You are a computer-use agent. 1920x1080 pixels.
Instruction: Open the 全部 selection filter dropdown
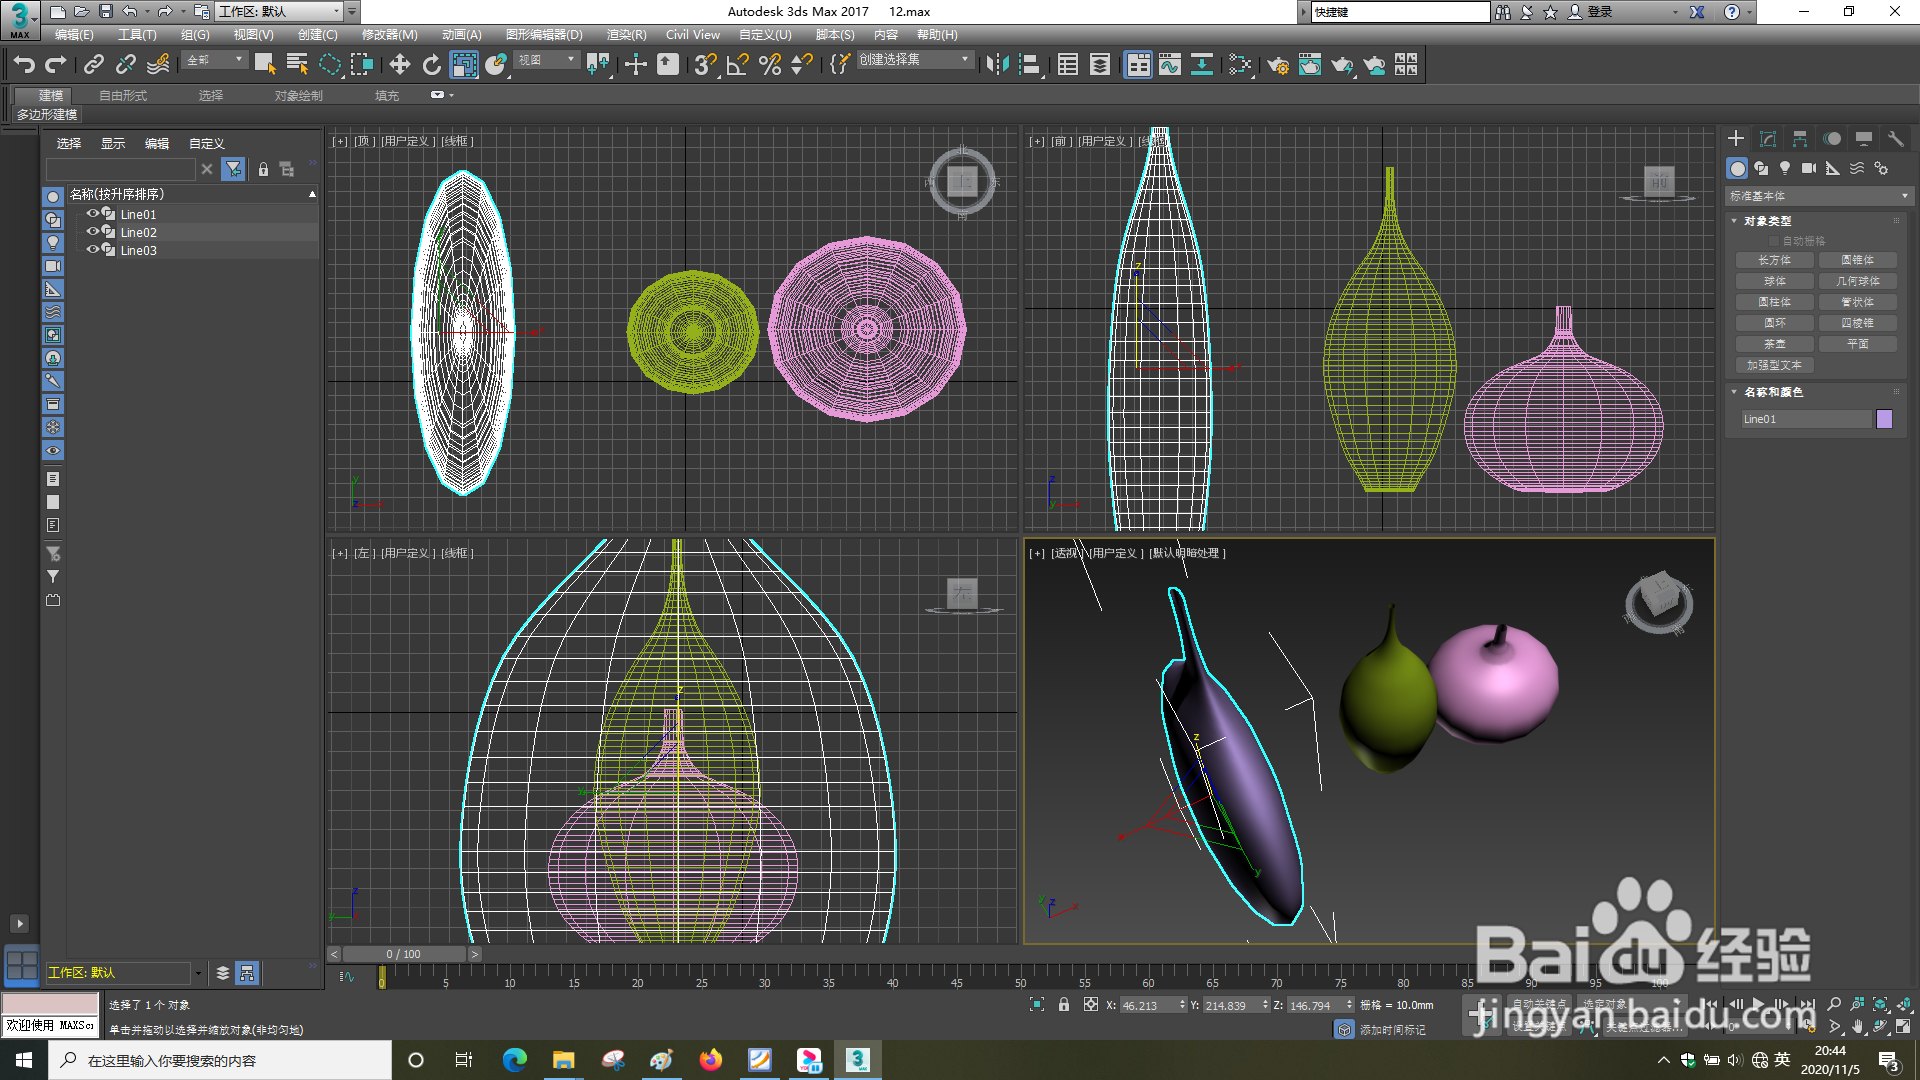click(x=215, y=60)
